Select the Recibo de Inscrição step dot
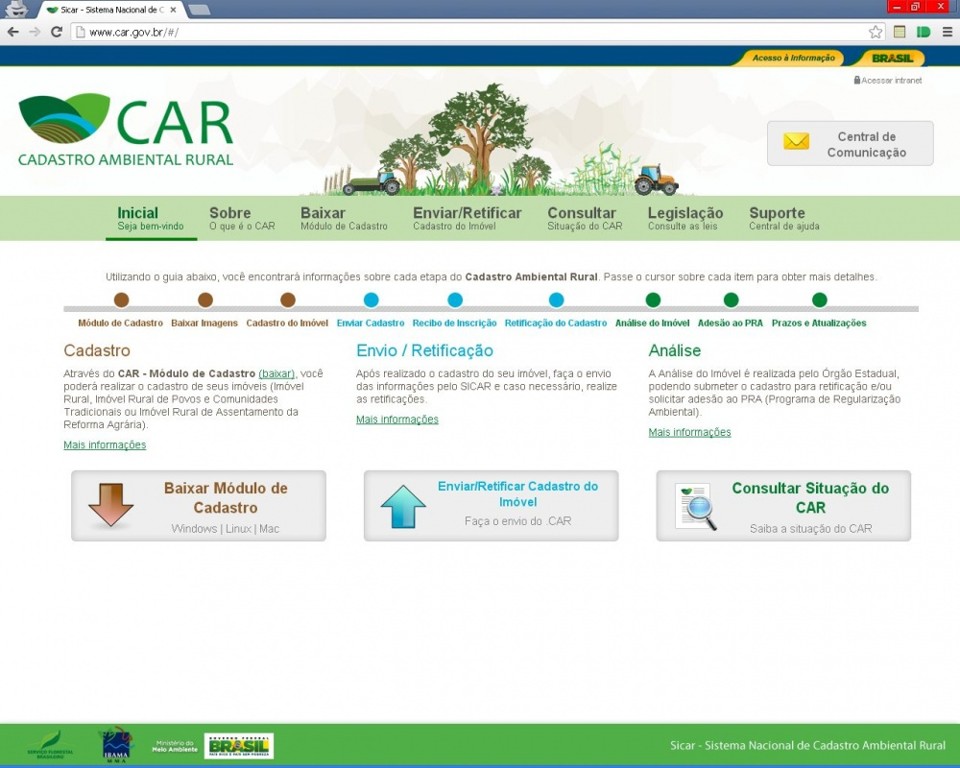The width and height of the screenshot is (960, 768). coord(455,300)
